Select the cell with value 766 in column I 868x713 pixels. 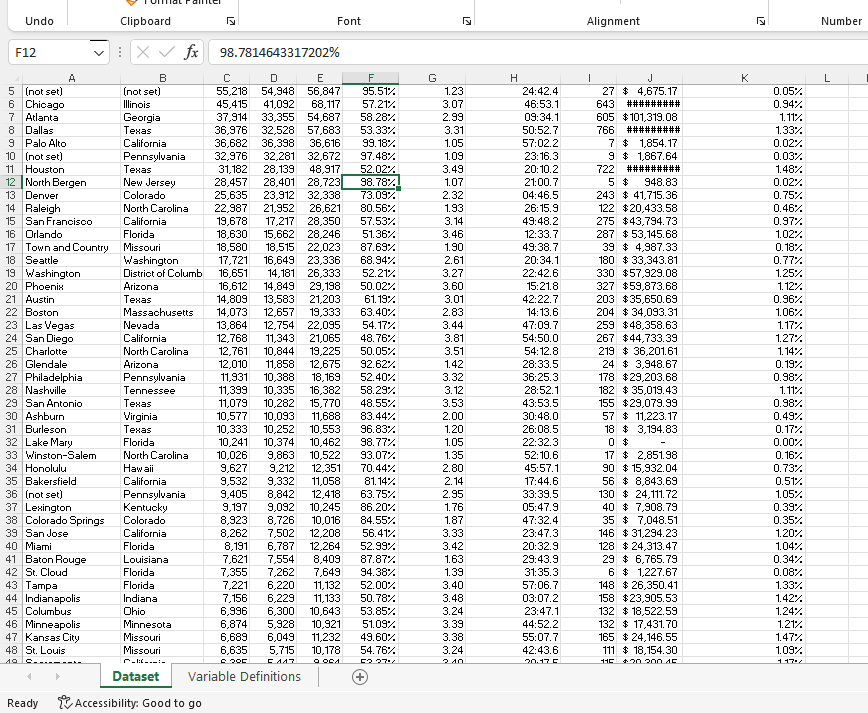click(x=589, y=131)
